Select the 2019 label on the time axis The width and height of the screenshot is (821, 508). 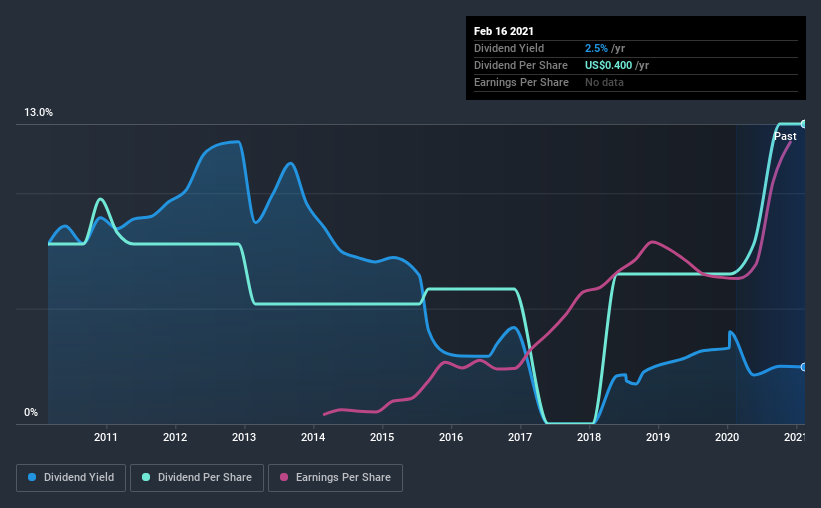pyautogui.click(x=658, y=437)
